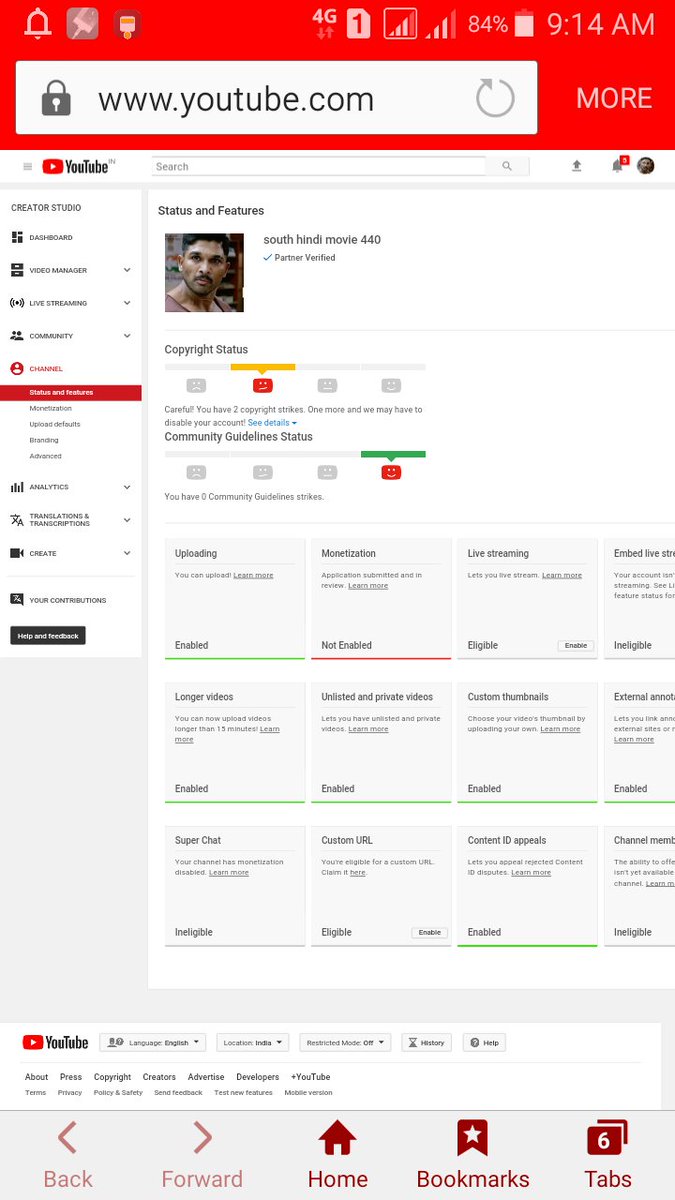Open the YouTube hamburger guide menu

pos(27,167)
